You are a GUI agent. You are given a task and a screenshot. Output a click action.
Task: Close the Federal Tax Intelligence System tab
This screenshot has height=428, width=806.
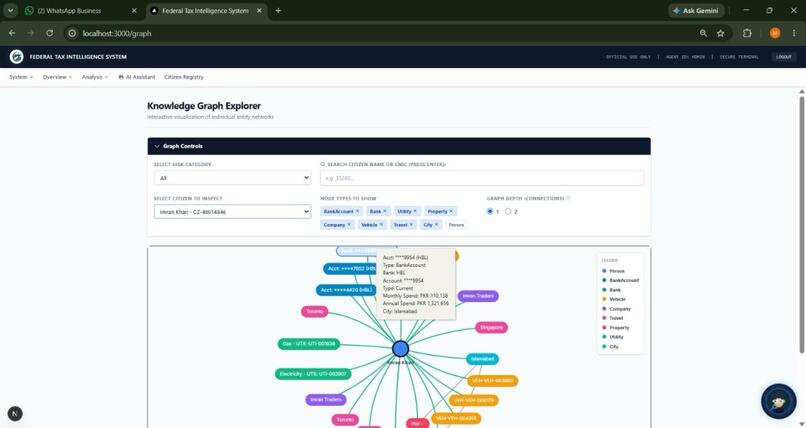(259, 10)
